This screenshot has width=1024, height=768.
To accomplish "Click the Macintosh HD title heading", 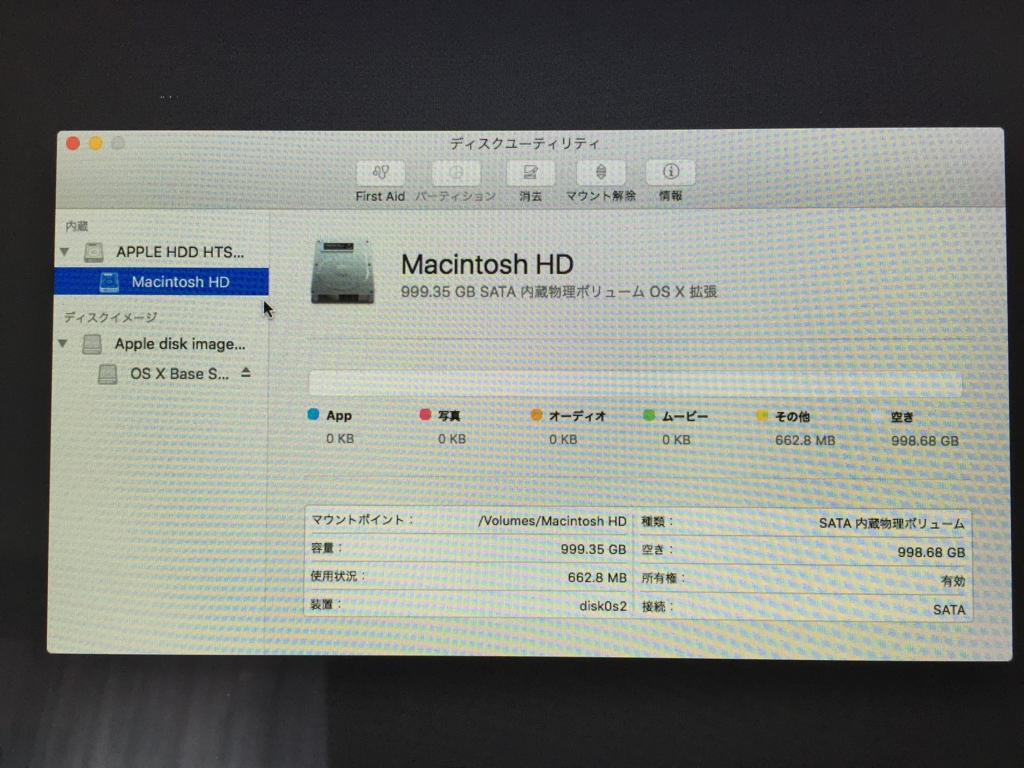I will [487, 264].
